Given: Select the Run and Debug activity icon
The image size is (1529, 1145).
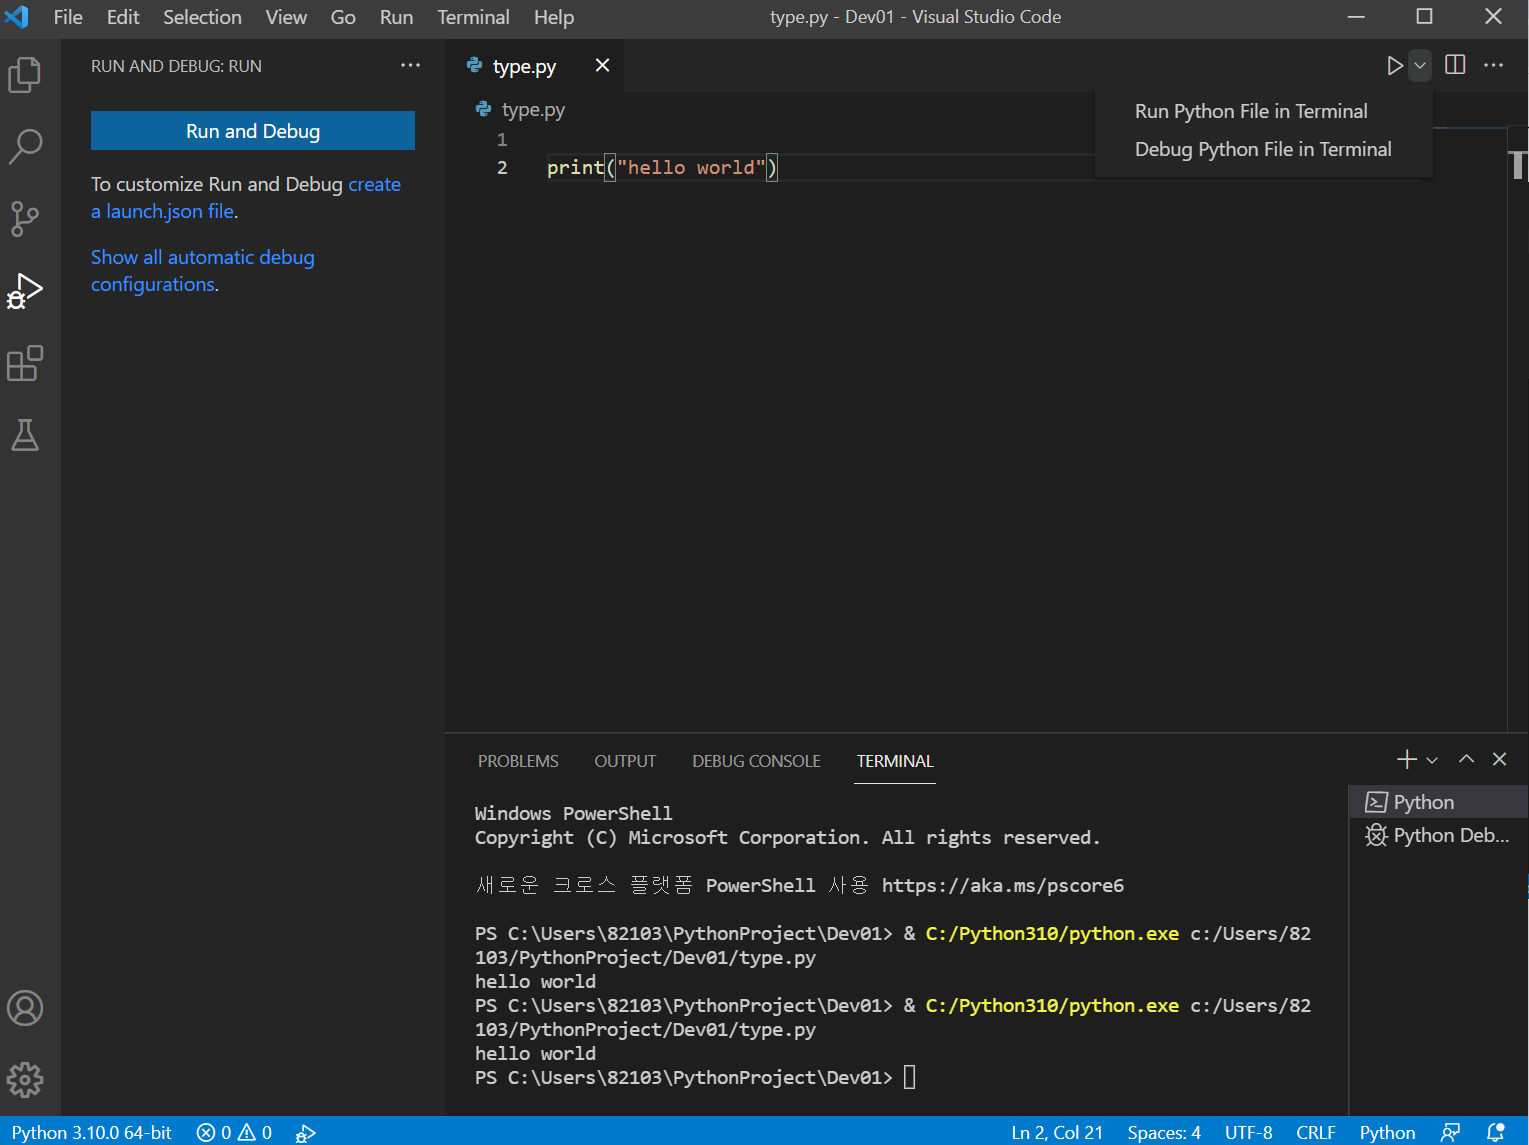Looking at the screenshot, I should click(25, 291).
